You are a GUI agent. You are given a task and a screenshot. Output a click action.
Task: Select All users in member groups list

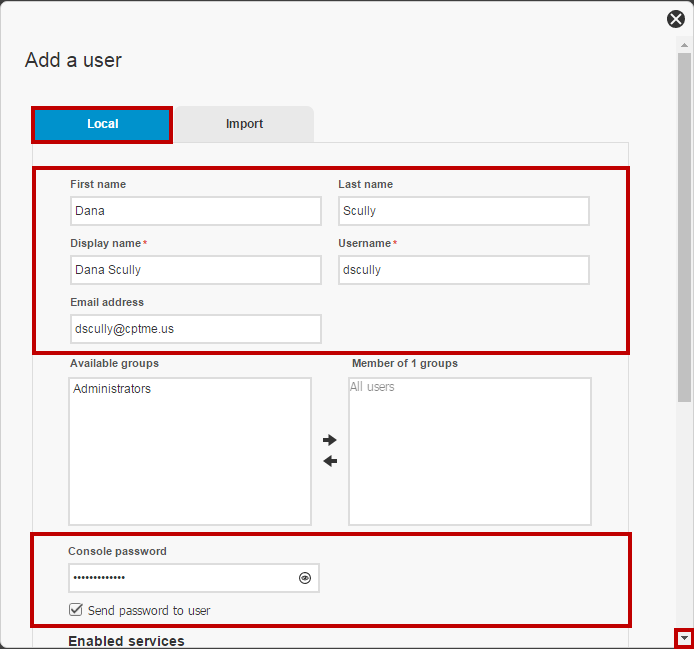point(372,387)
